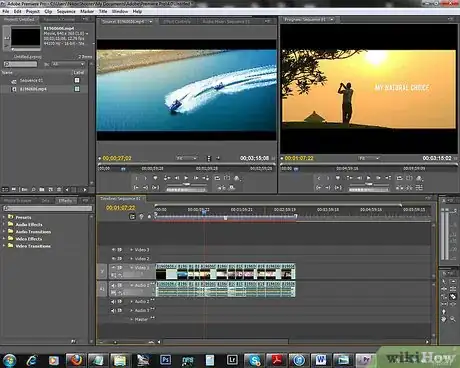Viewport: 460px width, 368px height.
Task: Click Insert button in Source monitor
Action: pyautogui.click(x=222, y=188)
